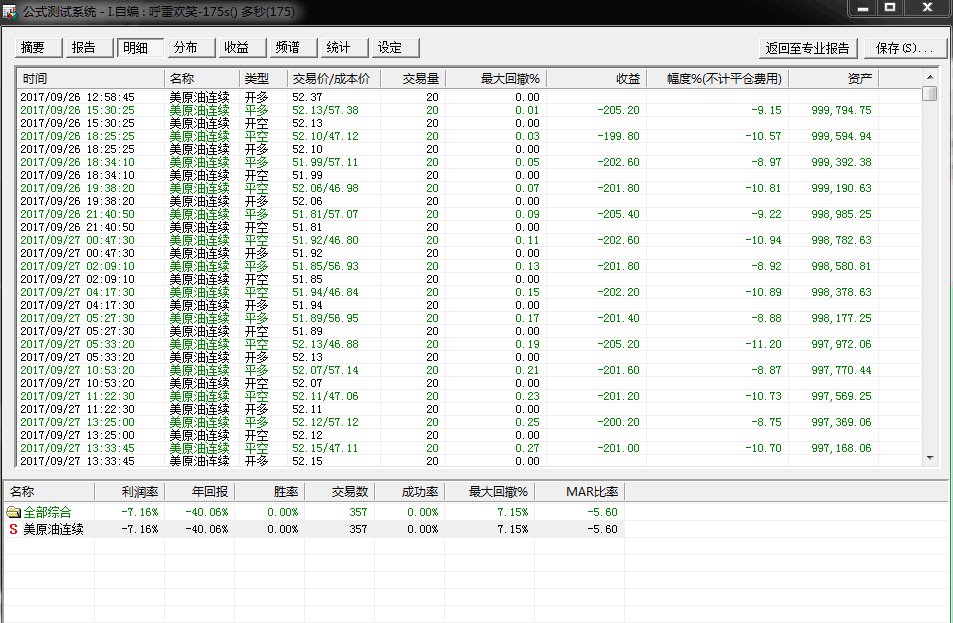Sort by the 时间 column header
The width and height of the screenshot is (953, 623).
[90, 78]
